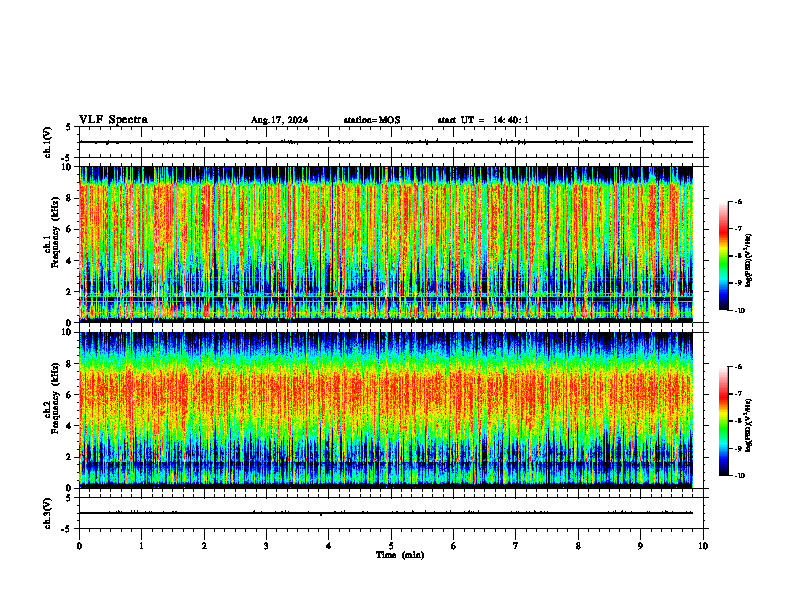Click the "-10" label on ch.2 color bar
792x612 pixels.
[x=739, y=476]
